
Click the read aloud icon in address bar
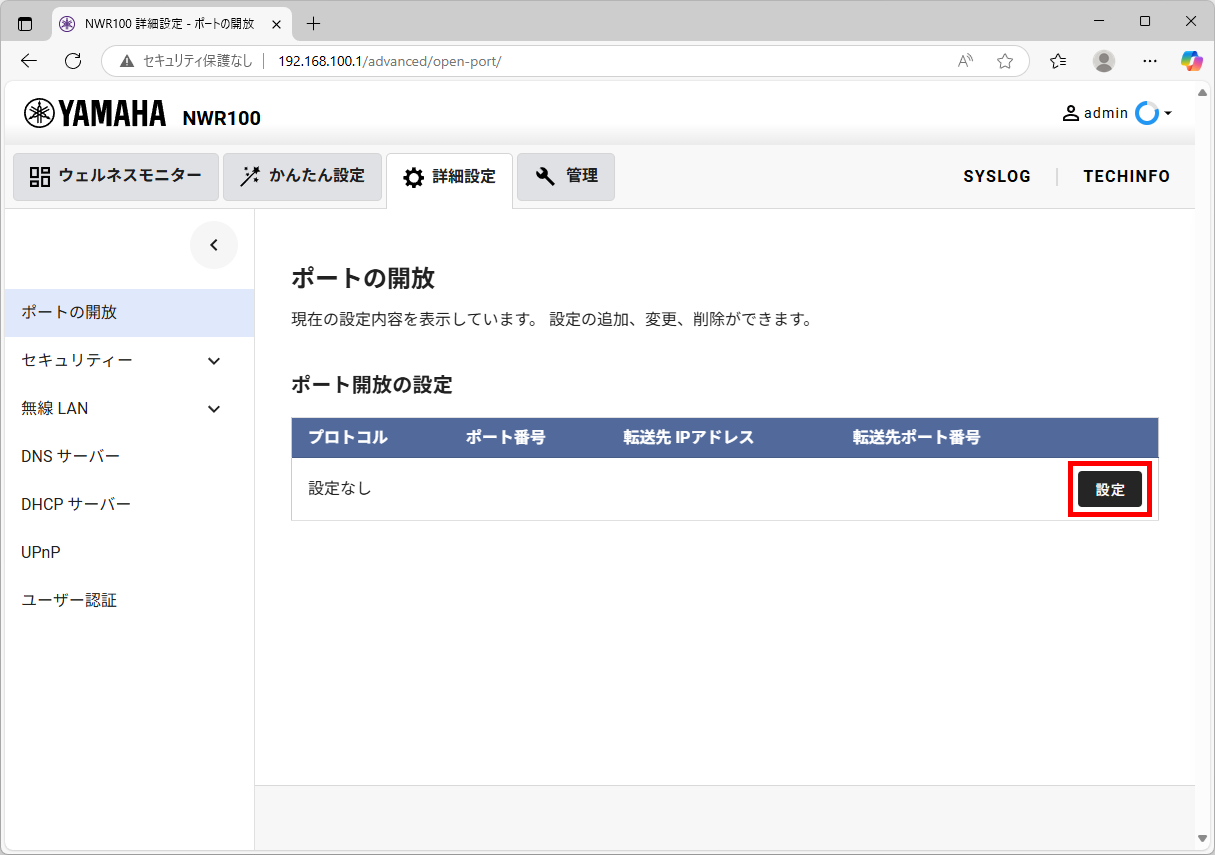pyautogui.click(x=965, y=61)
